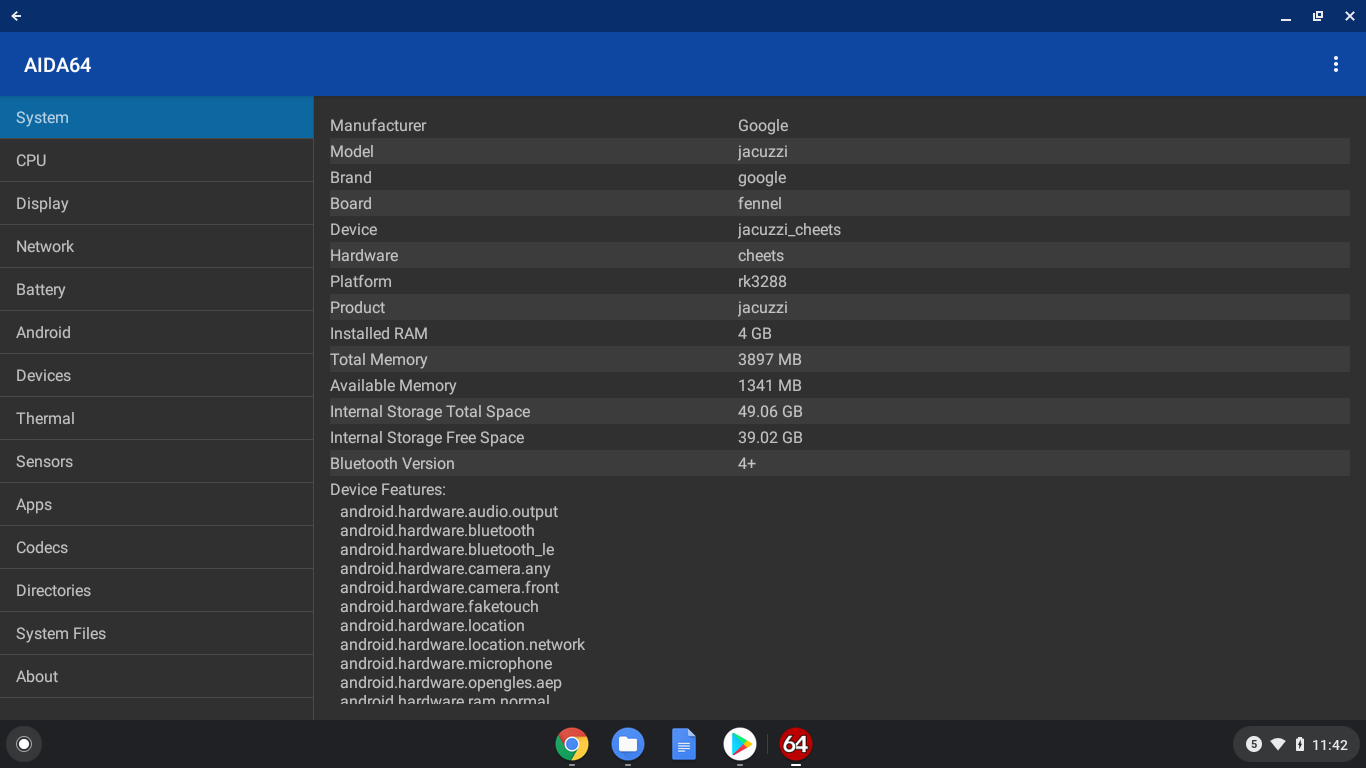
Task: Click android.hardware.faketouch feature
Action: click(439, 607)
